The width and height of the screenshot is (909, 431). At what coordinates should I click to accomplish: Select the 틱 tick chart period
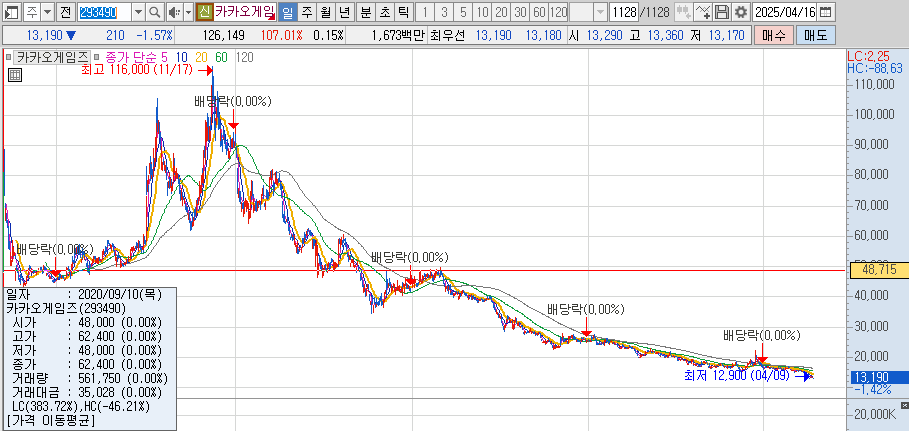403,12
